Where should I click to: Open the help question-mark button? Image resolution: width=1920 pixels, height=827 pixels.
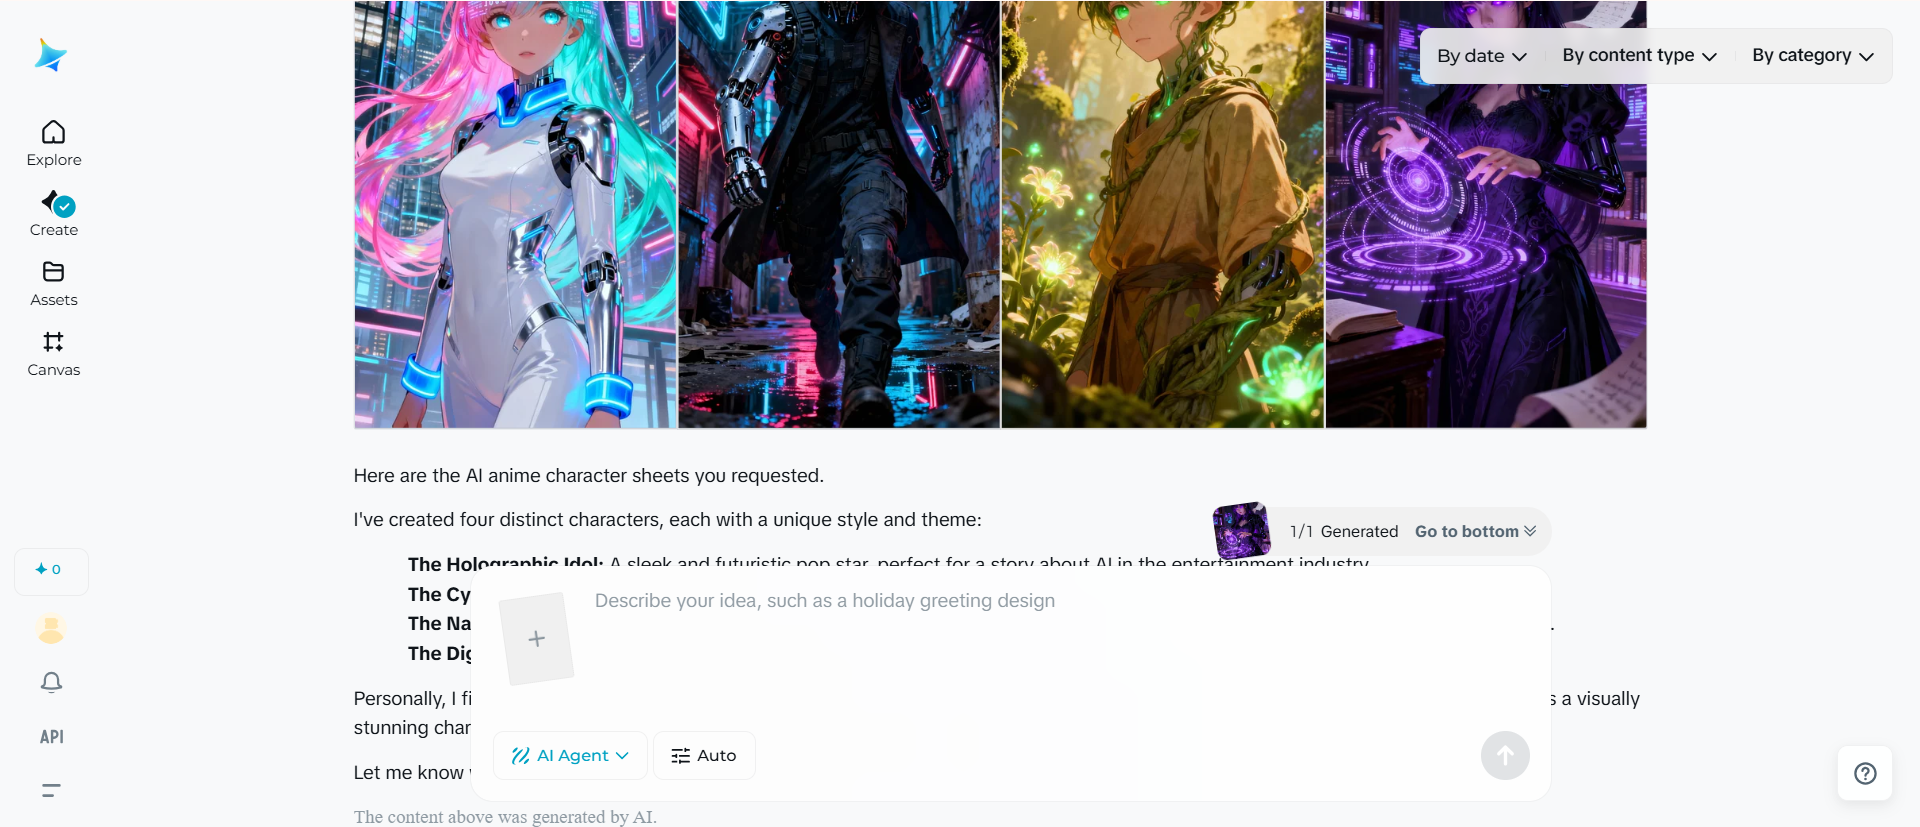(1865, 773)
